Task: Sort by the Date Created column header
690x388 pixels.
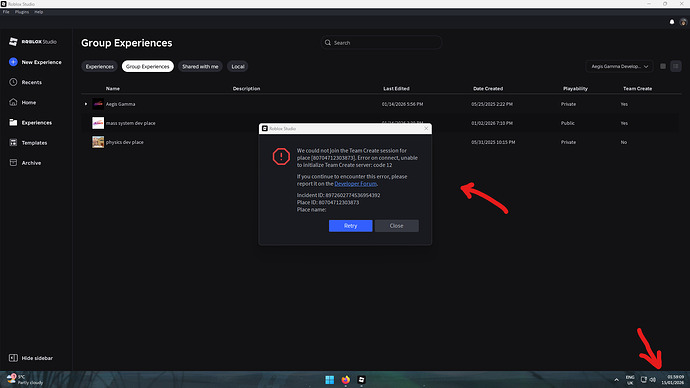Action: coord(488,88)
